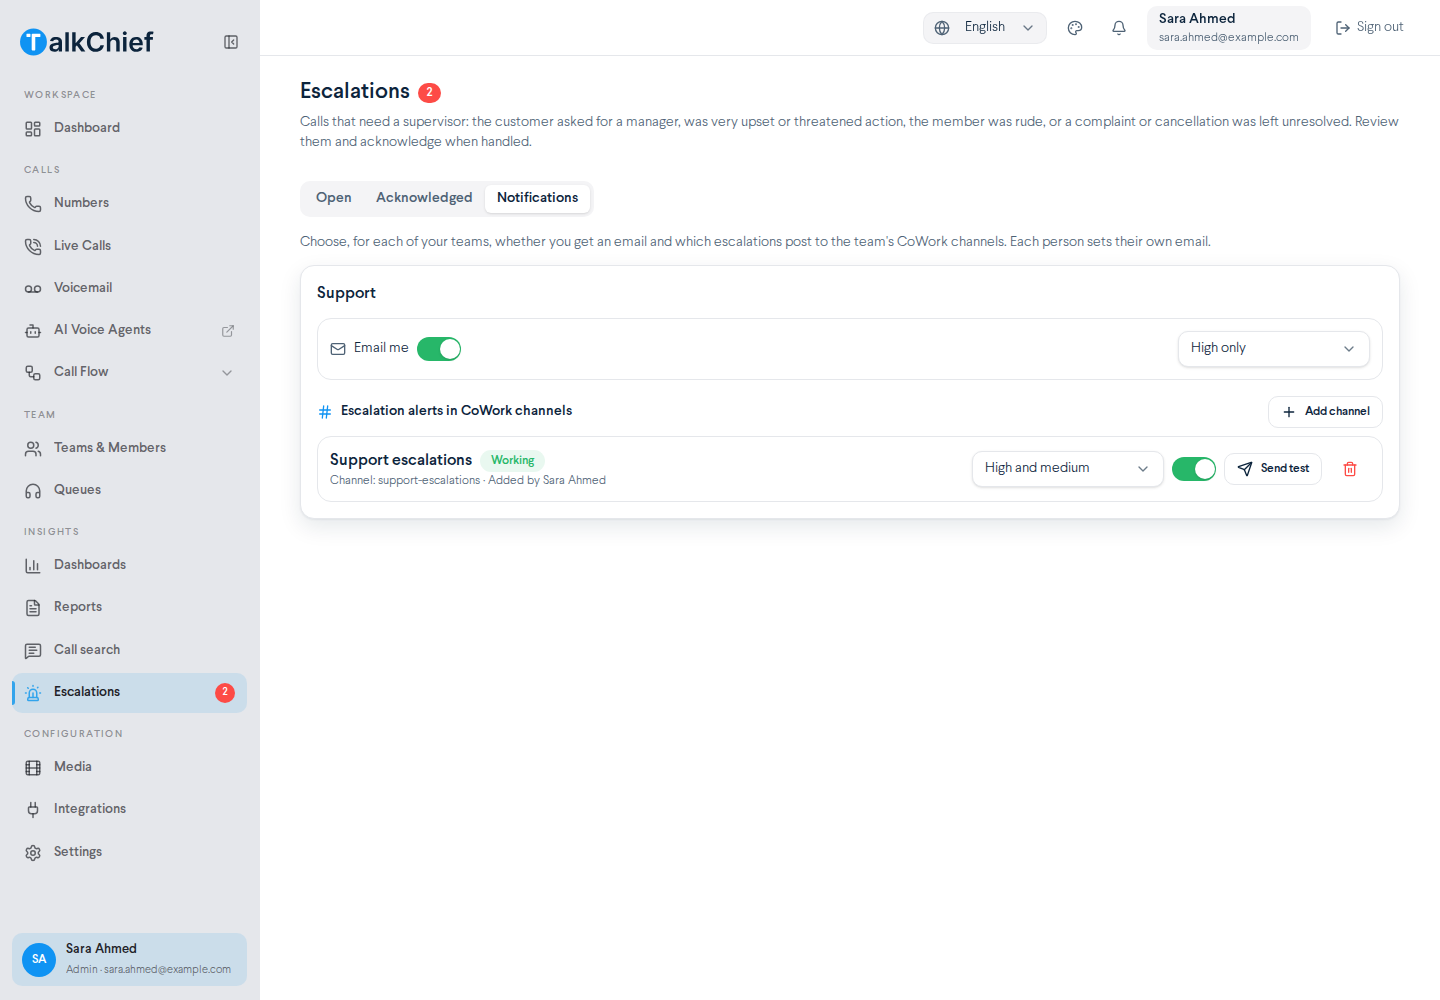Open Live Calls
This screenshot has width=1440, height=1000.
click(130, 246)
